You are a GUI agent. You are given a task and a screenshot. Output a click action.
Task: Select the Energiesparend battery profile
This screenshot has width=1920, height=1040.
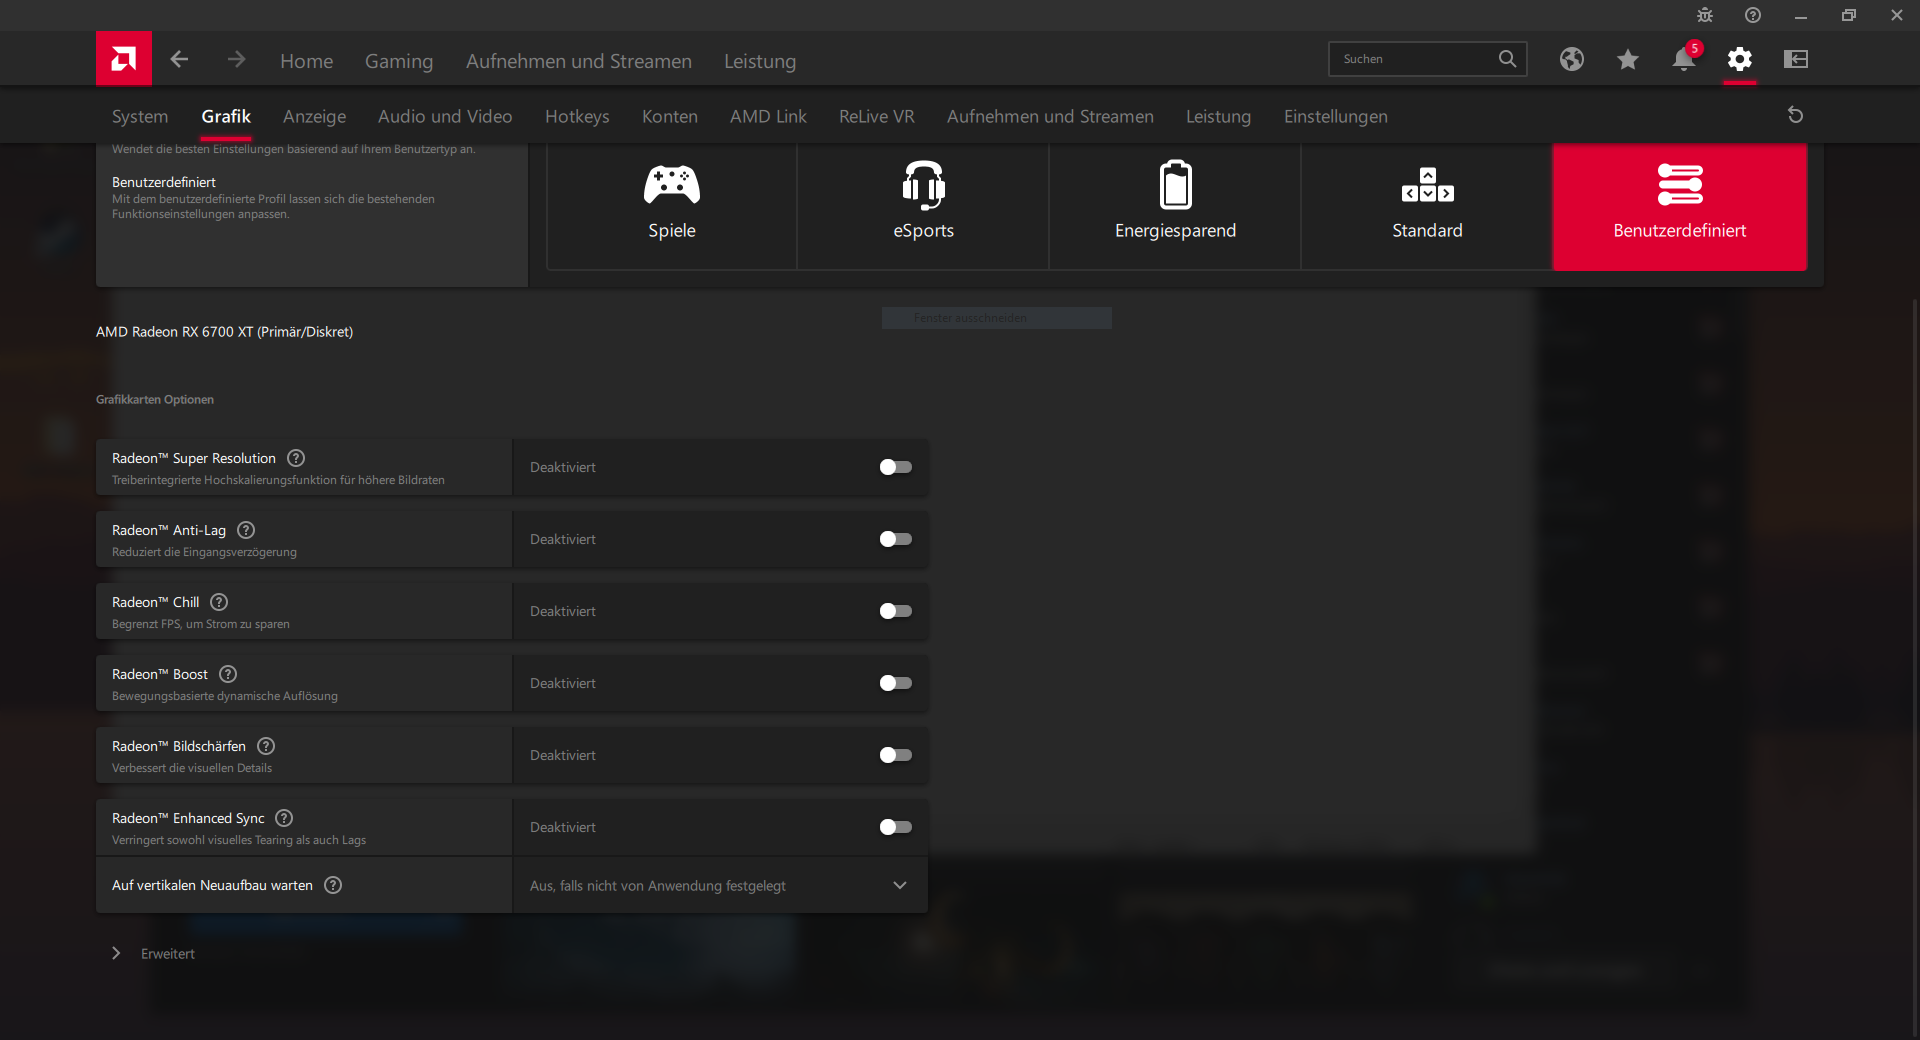1175,207
